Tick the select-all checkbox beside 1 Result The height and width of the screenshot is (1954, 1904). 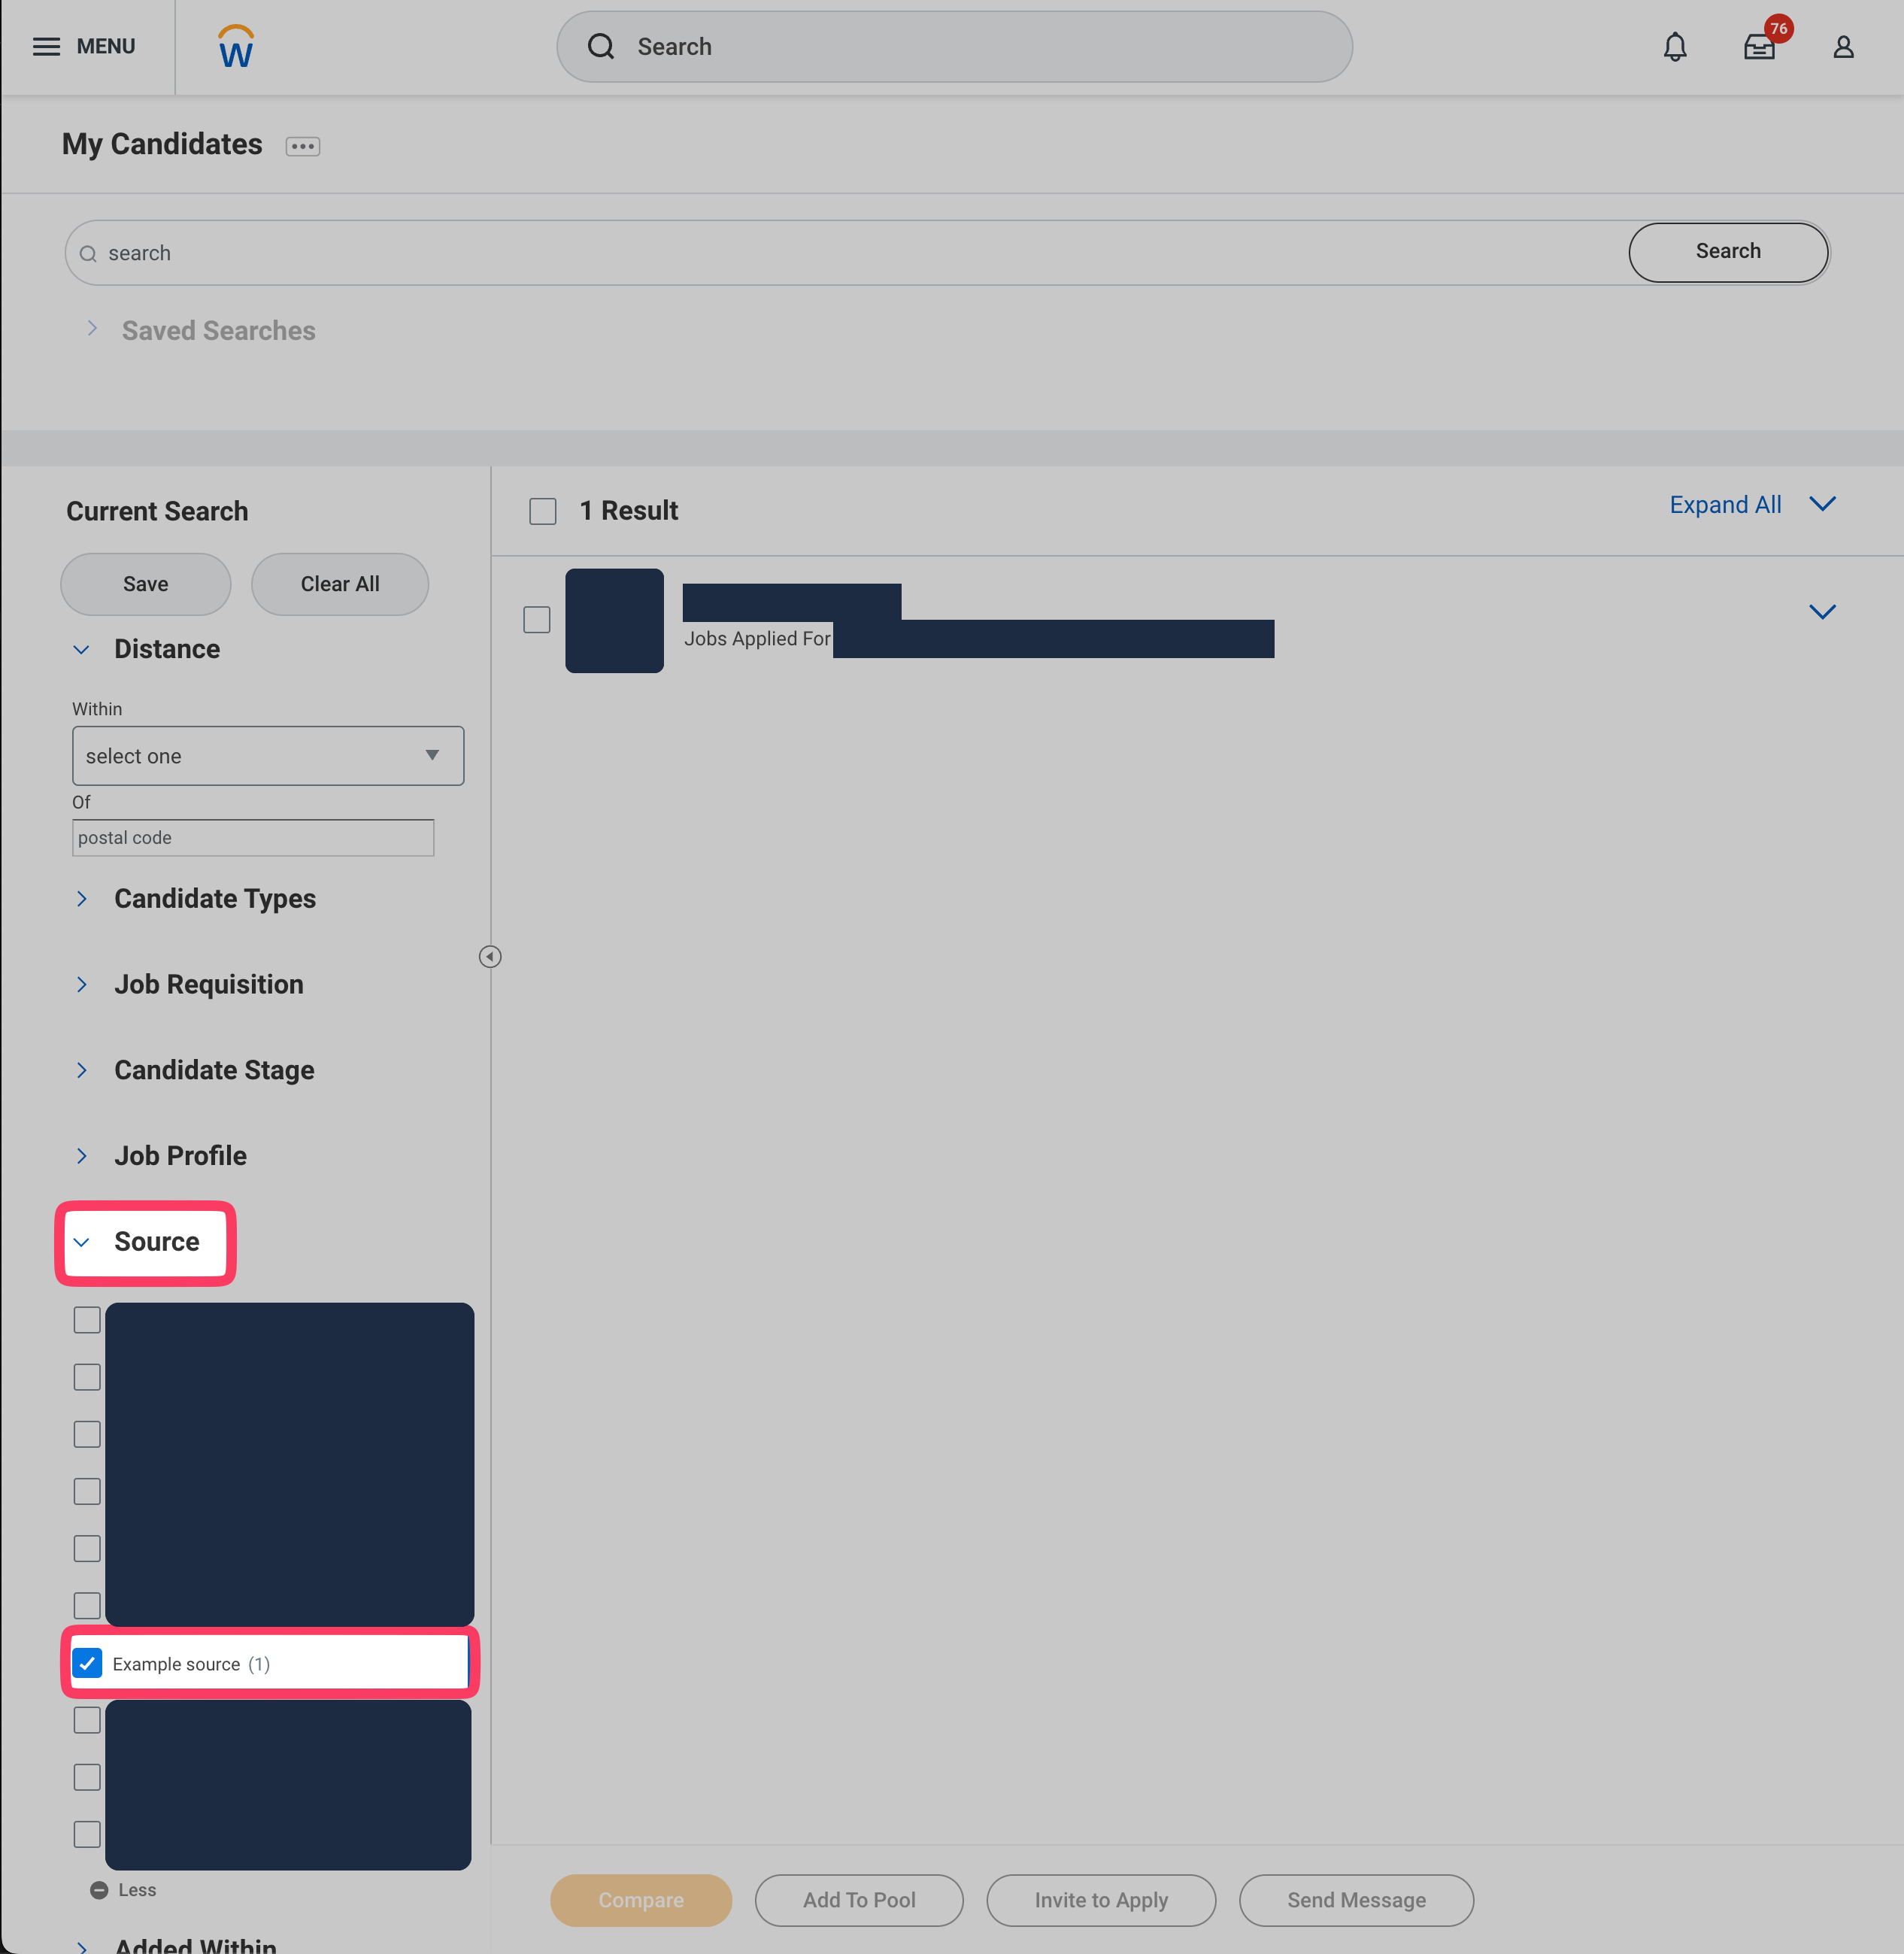(543, 511)
